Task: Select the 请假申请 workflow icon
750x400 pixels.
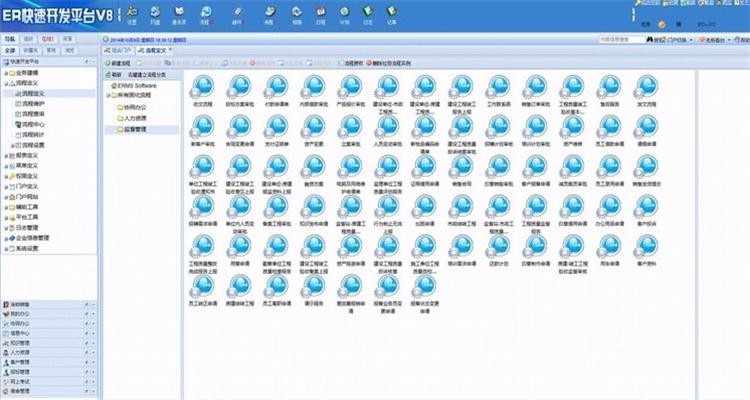Action: 646,127
